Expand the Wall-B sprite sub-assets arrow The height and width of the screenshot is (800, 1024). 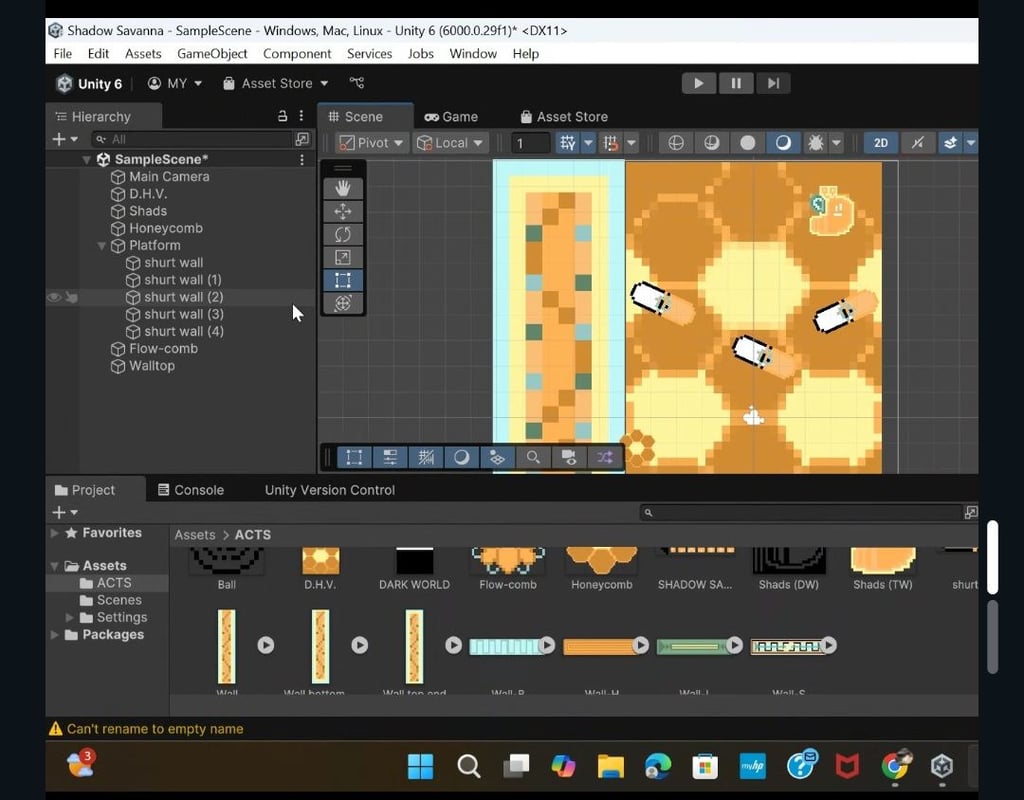tap(547, 645)
